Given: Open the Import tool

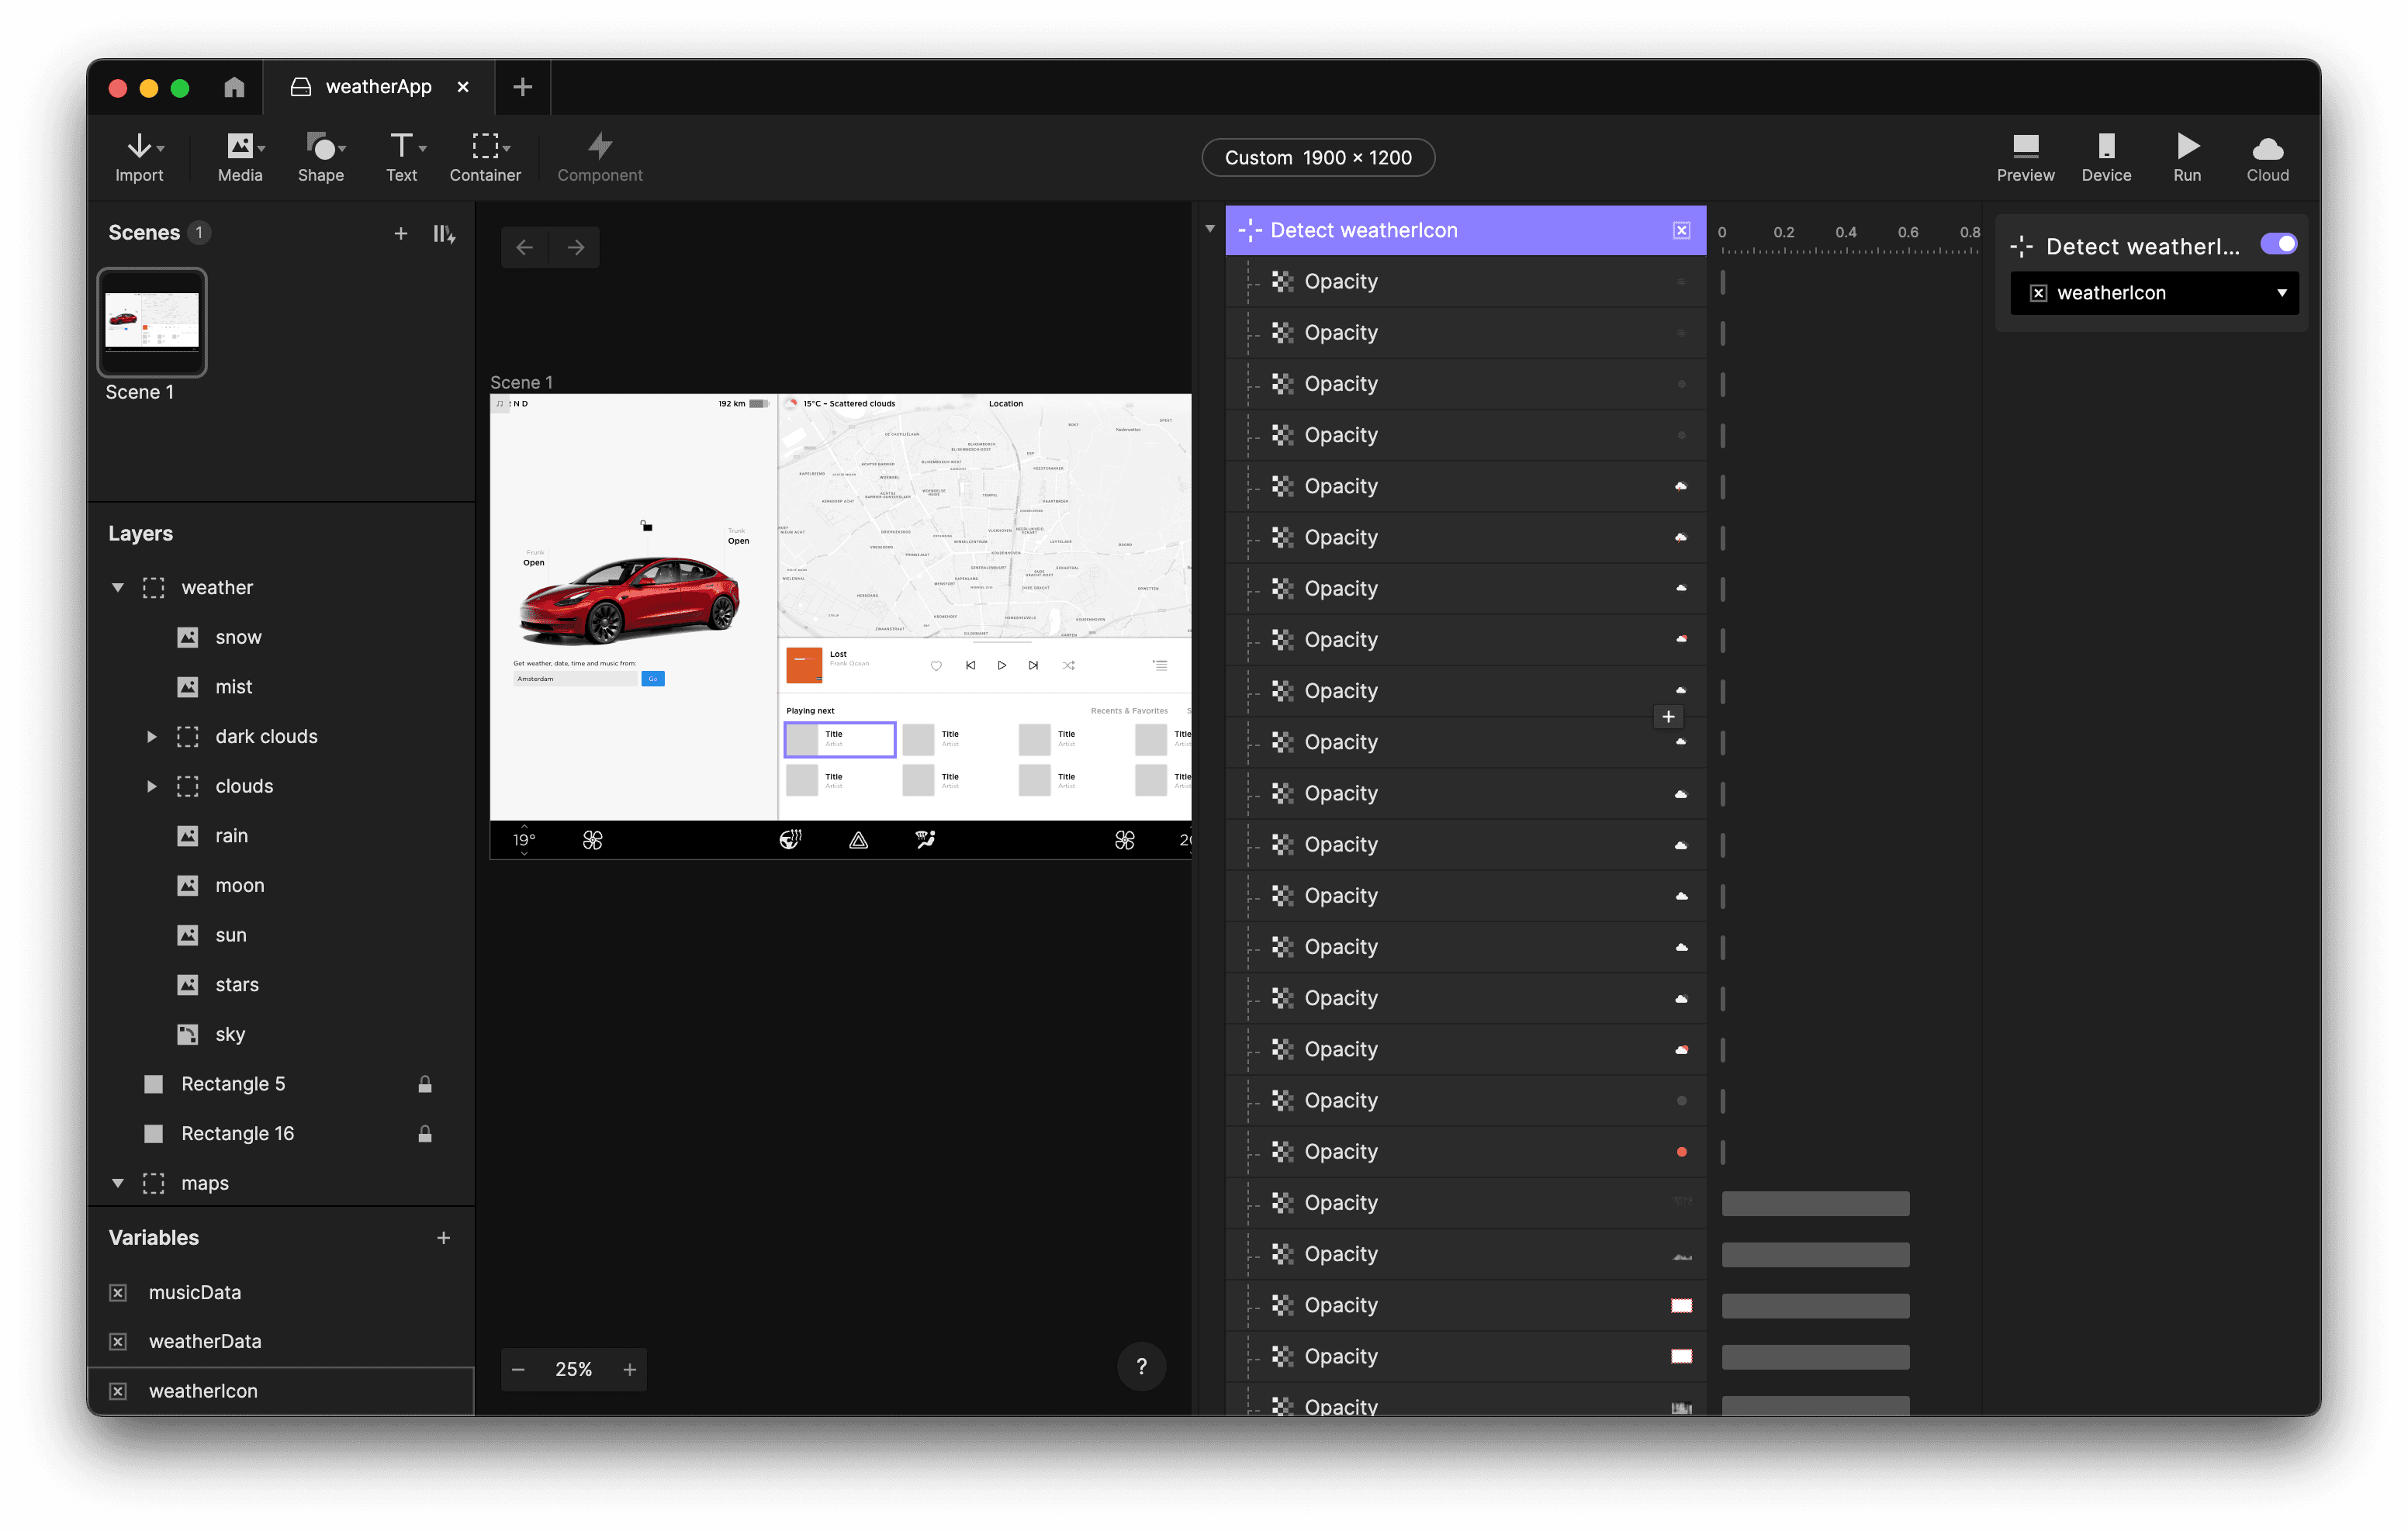Looking at the screenshot, I should coord(139,157).
